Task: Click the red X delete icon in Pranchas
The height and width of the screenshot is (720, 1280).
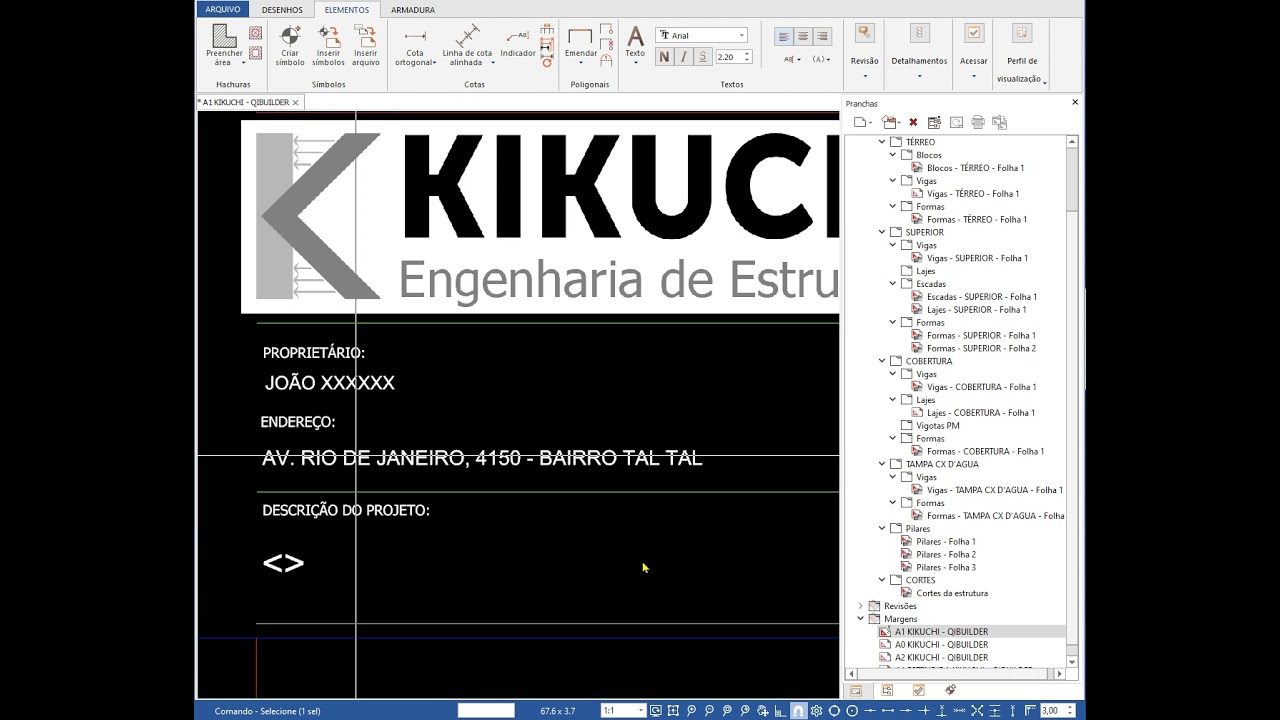Action: click(913, 122)
